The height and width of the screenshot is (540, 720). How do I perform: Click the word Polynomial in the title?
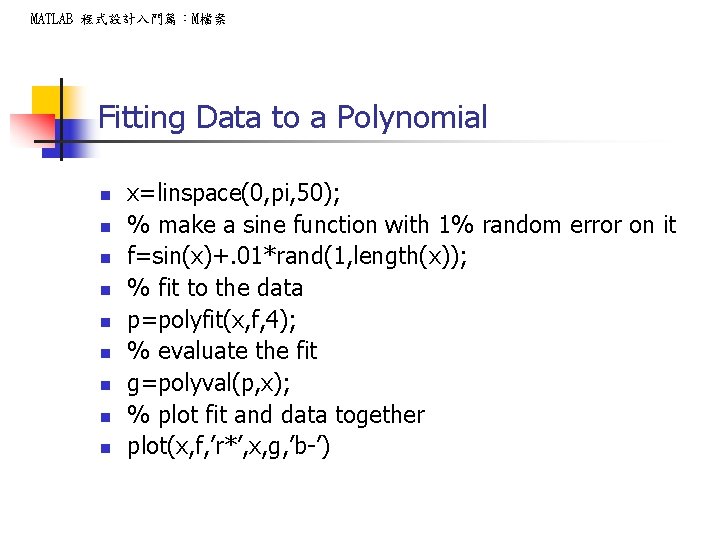412,118
